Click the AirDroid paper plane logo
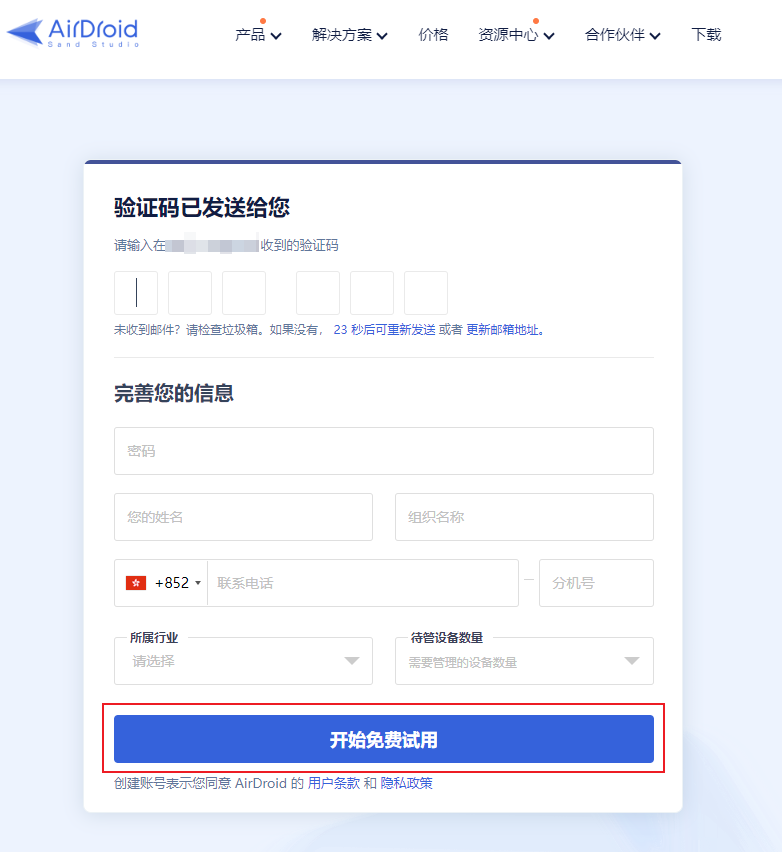The height and width of the screenshot is (852, 782). 25,33
